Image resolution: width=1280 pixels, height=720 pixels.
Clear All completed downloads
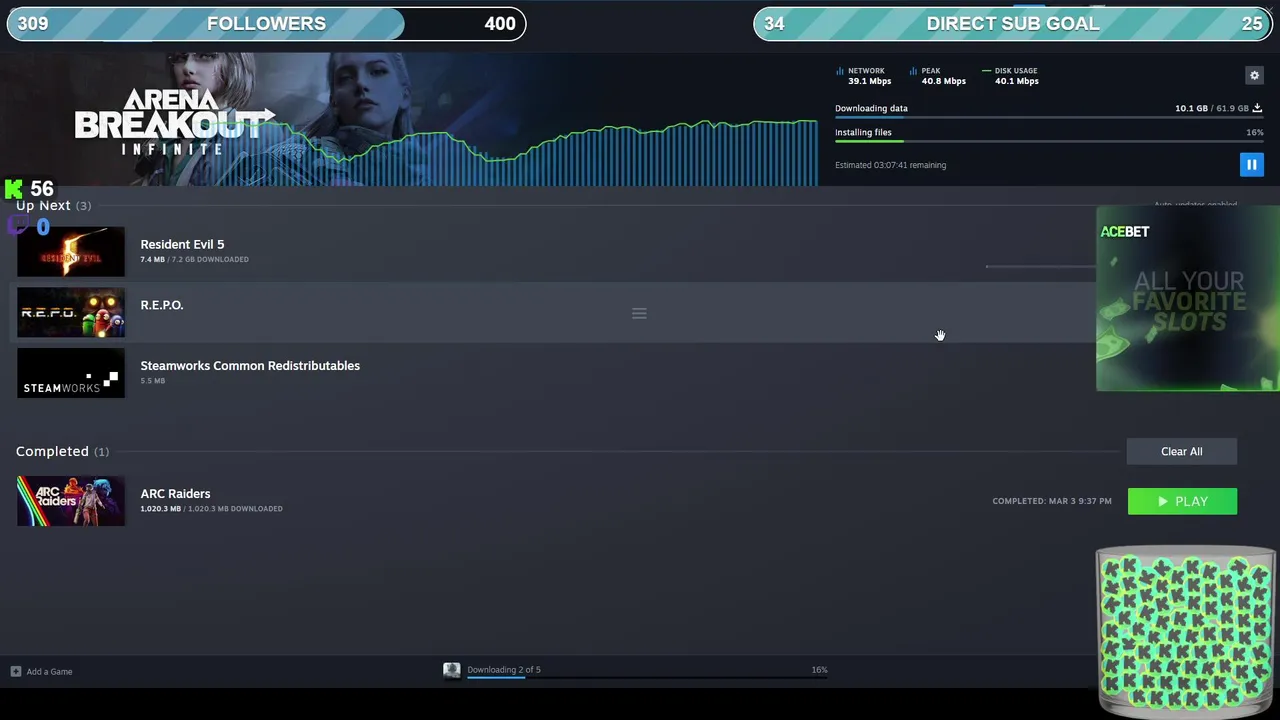[1182, 451]
